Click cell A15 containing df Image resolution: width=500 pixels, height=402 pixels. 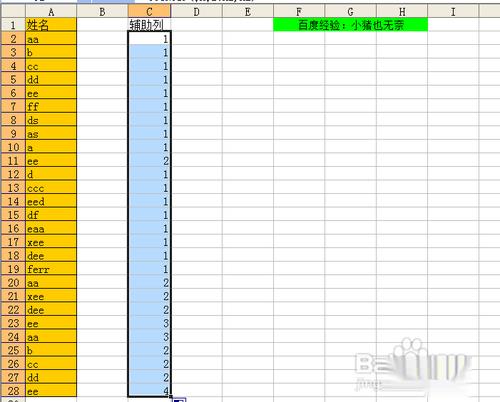(51, 215)
